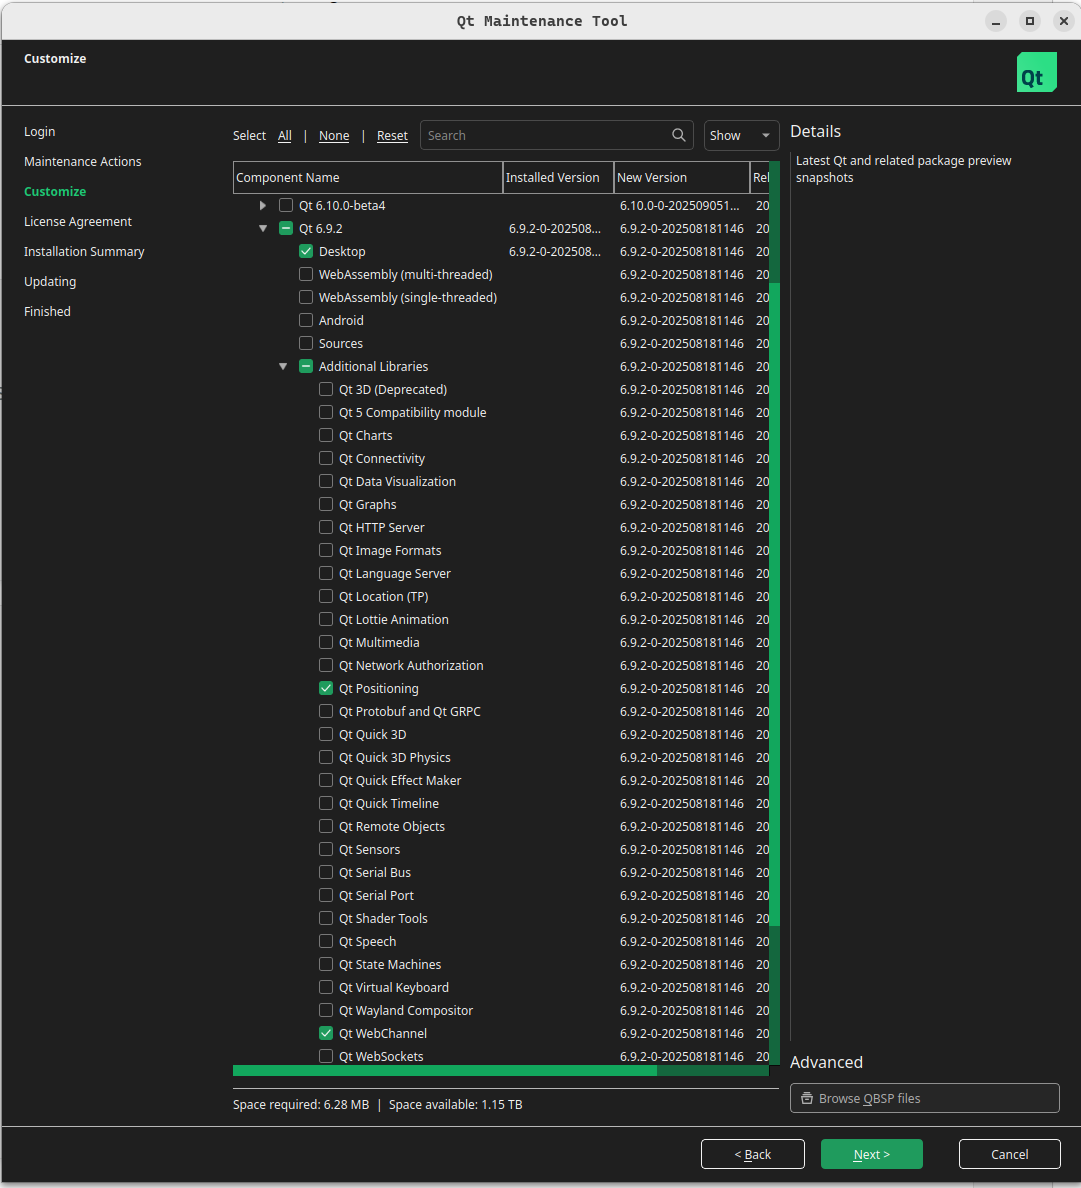Image resolution: width=1081 pixels, height=1188 pixels.
Task: Click the horizontal scrollbar of component list
Action: tap(445, 1071)
